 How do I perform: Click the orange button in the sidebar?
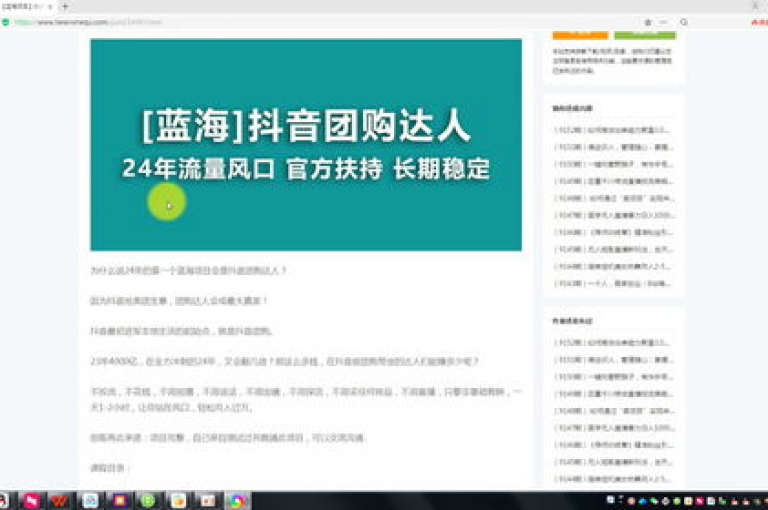pyautogui.click(x=580, y=35)
